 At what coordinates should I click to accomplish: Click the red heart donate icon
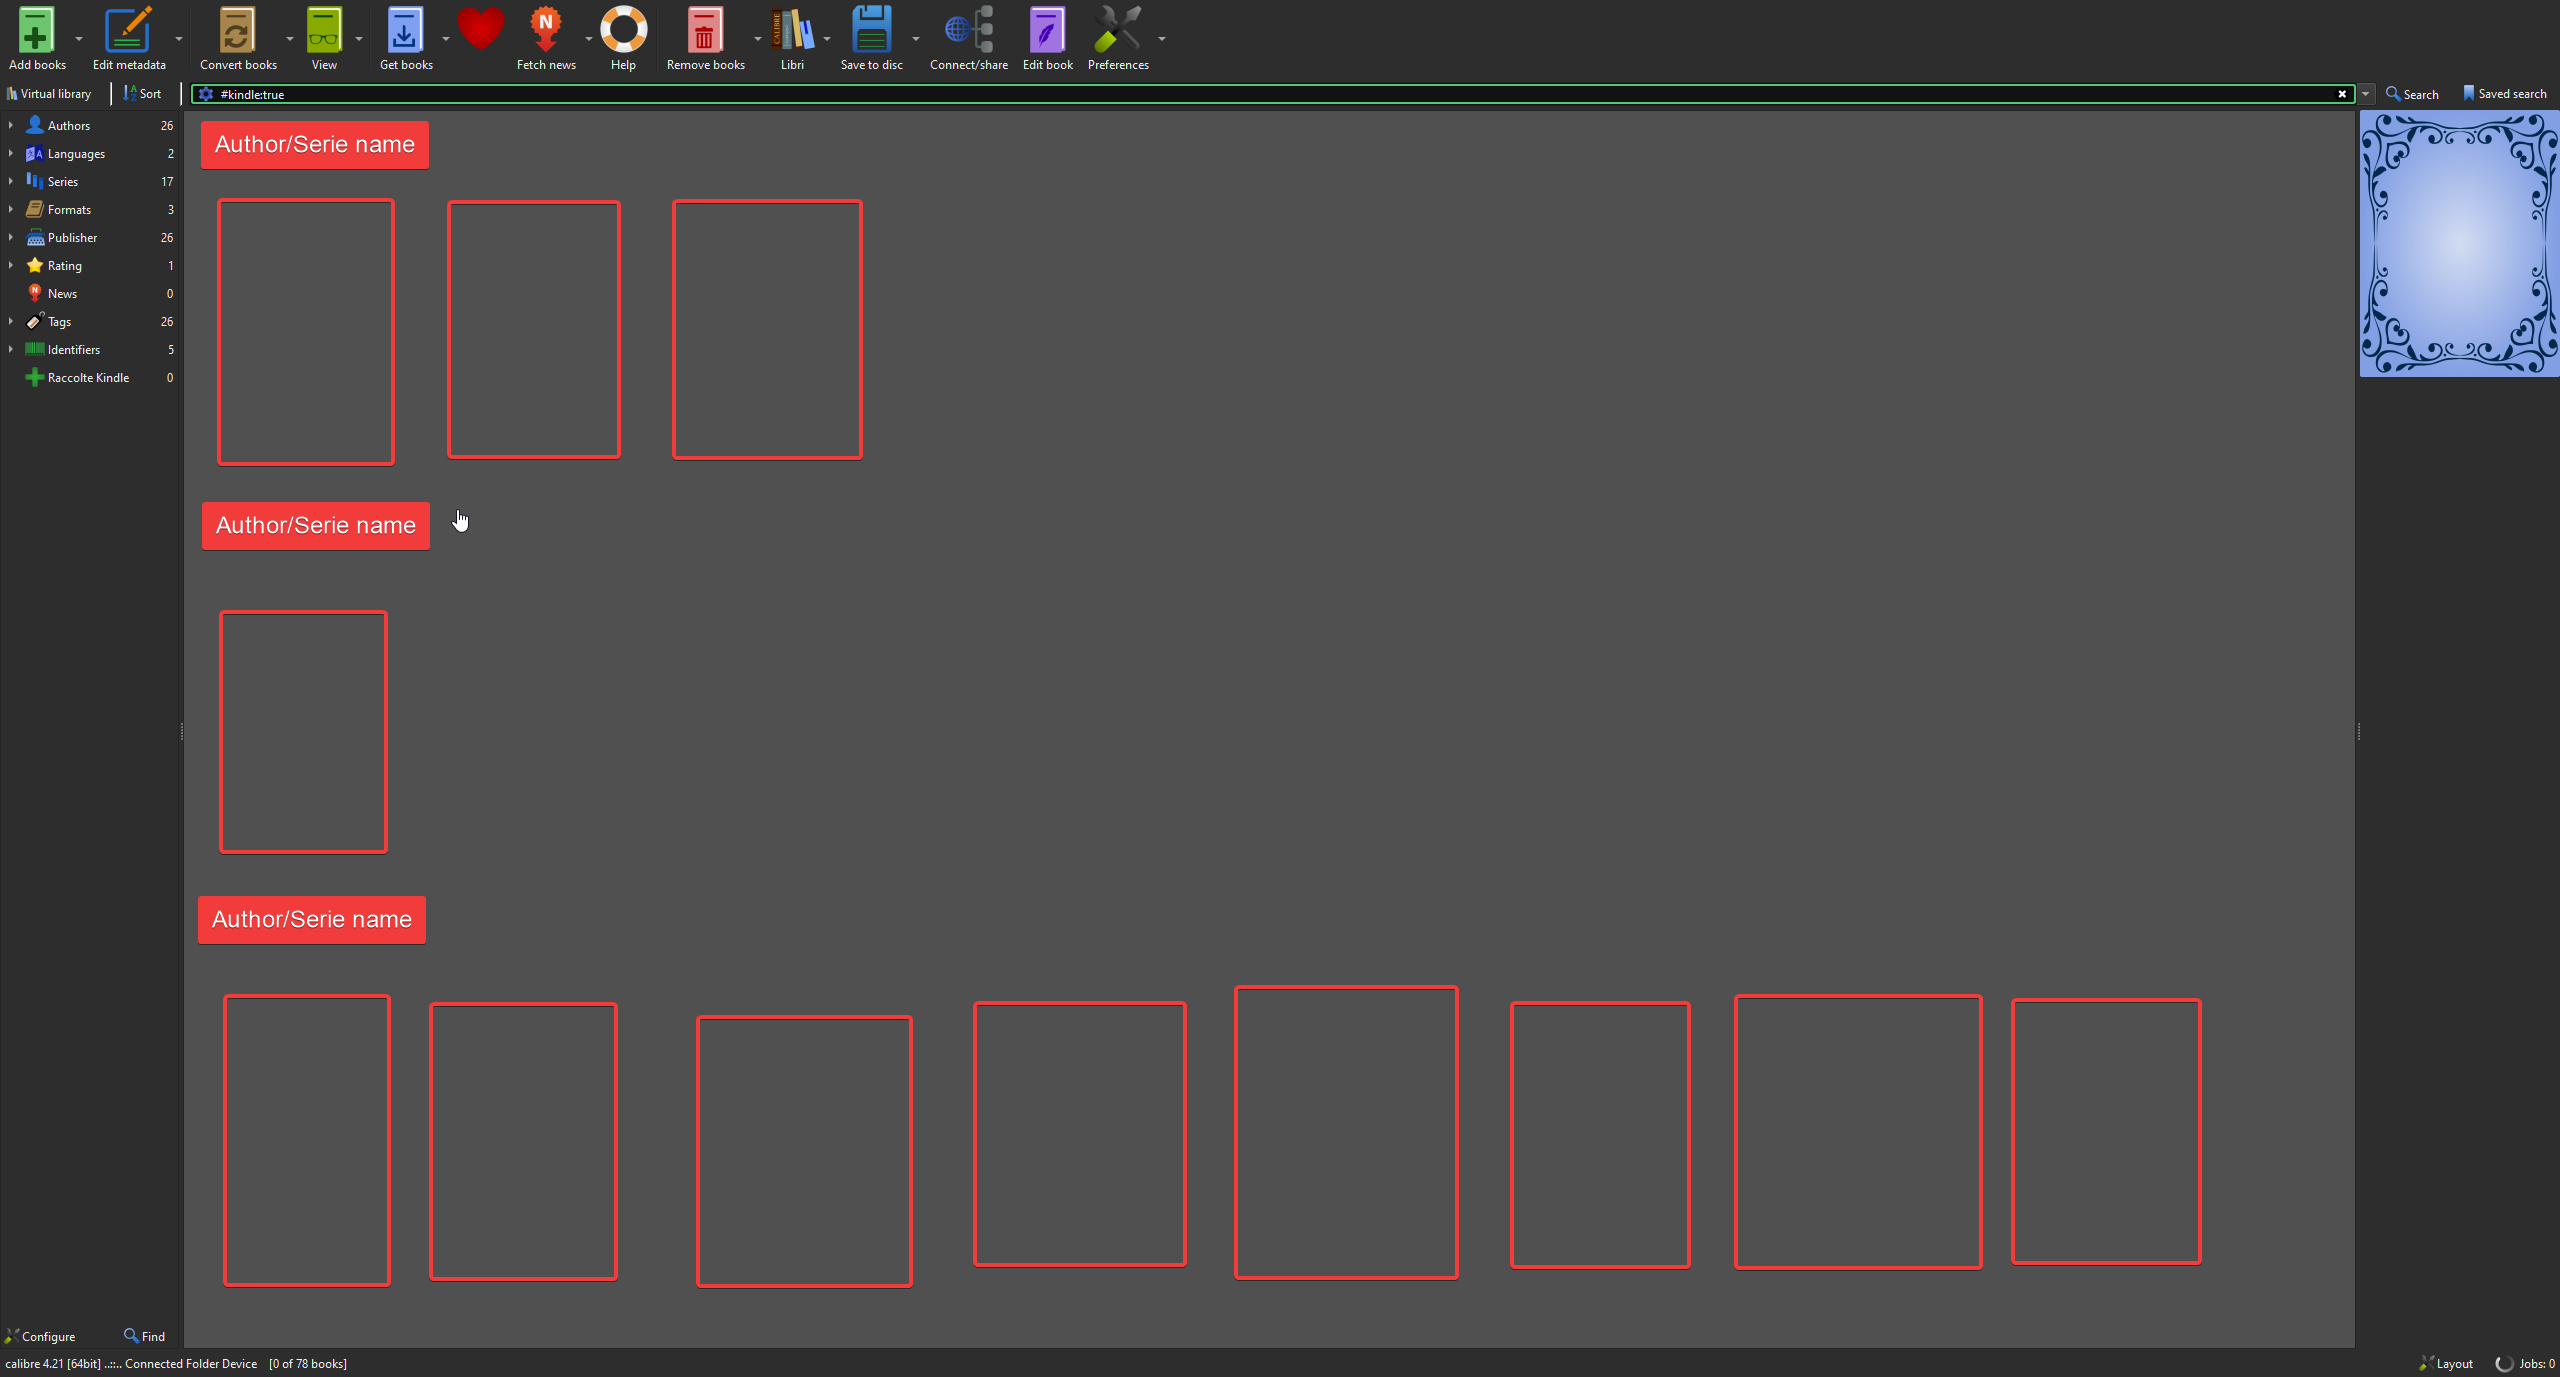(480, 30)
